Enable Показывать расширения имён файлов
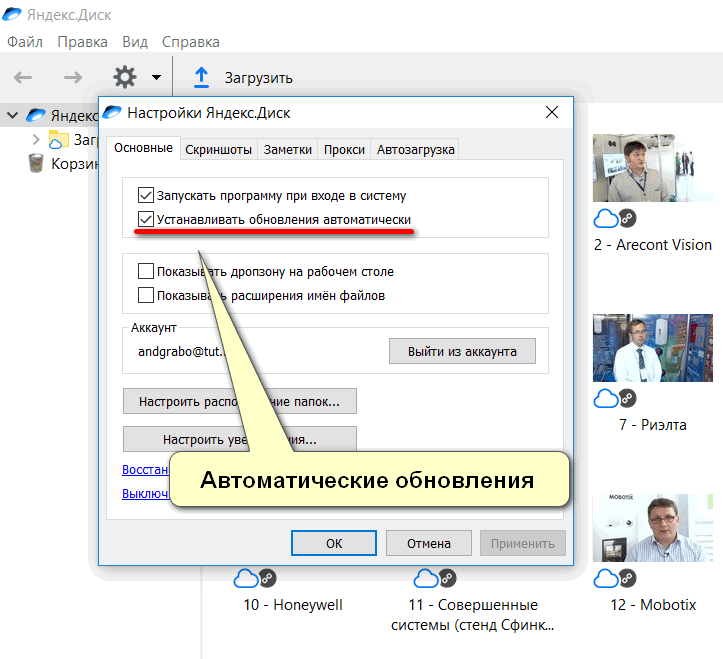 pyautogui.click(x=146, y=295)
